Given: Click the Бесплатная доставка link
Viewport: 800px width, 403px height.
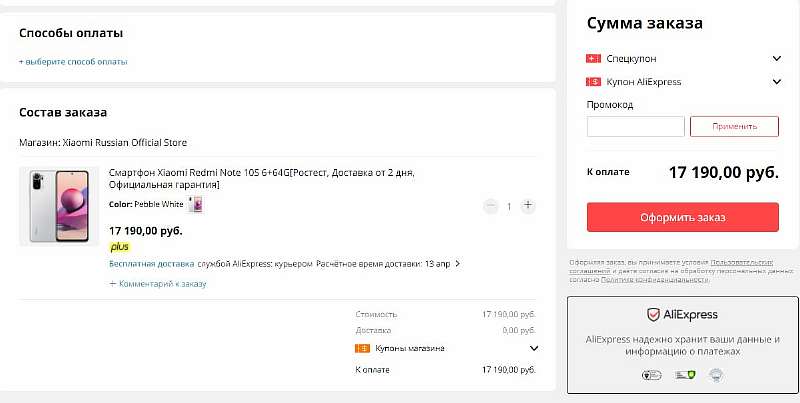Looking at the screenshot, I should point(151,264).
